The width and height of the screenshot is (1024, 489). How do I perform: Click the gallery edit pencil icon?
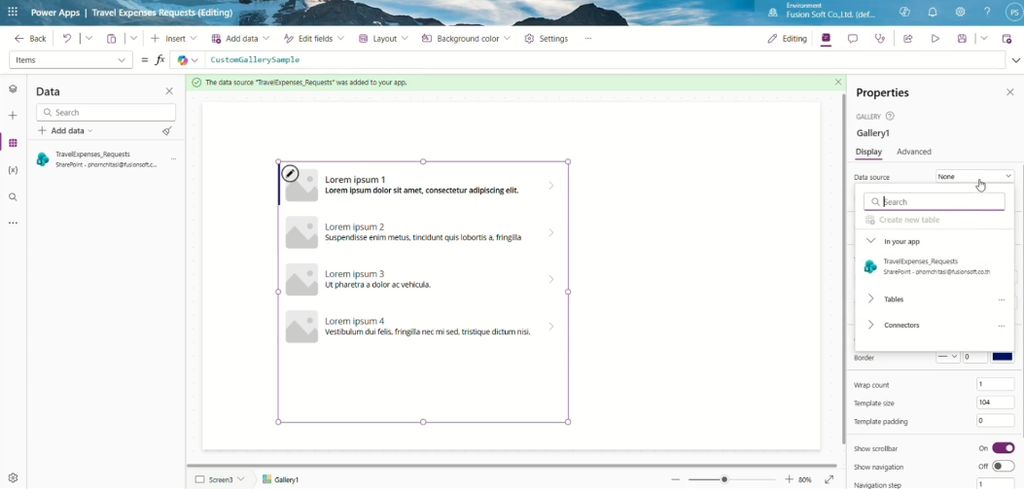click(290, 174)
